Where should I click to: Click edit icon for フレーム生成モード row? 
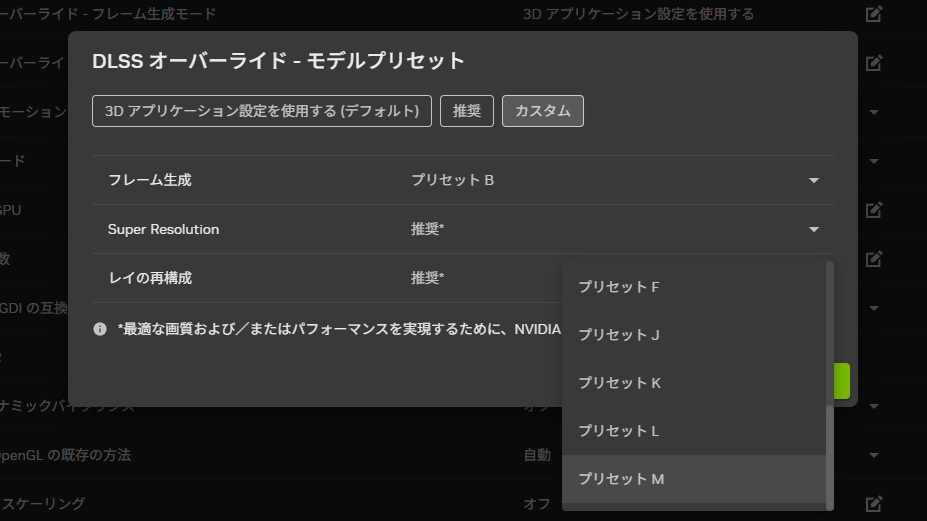[874, 14]
